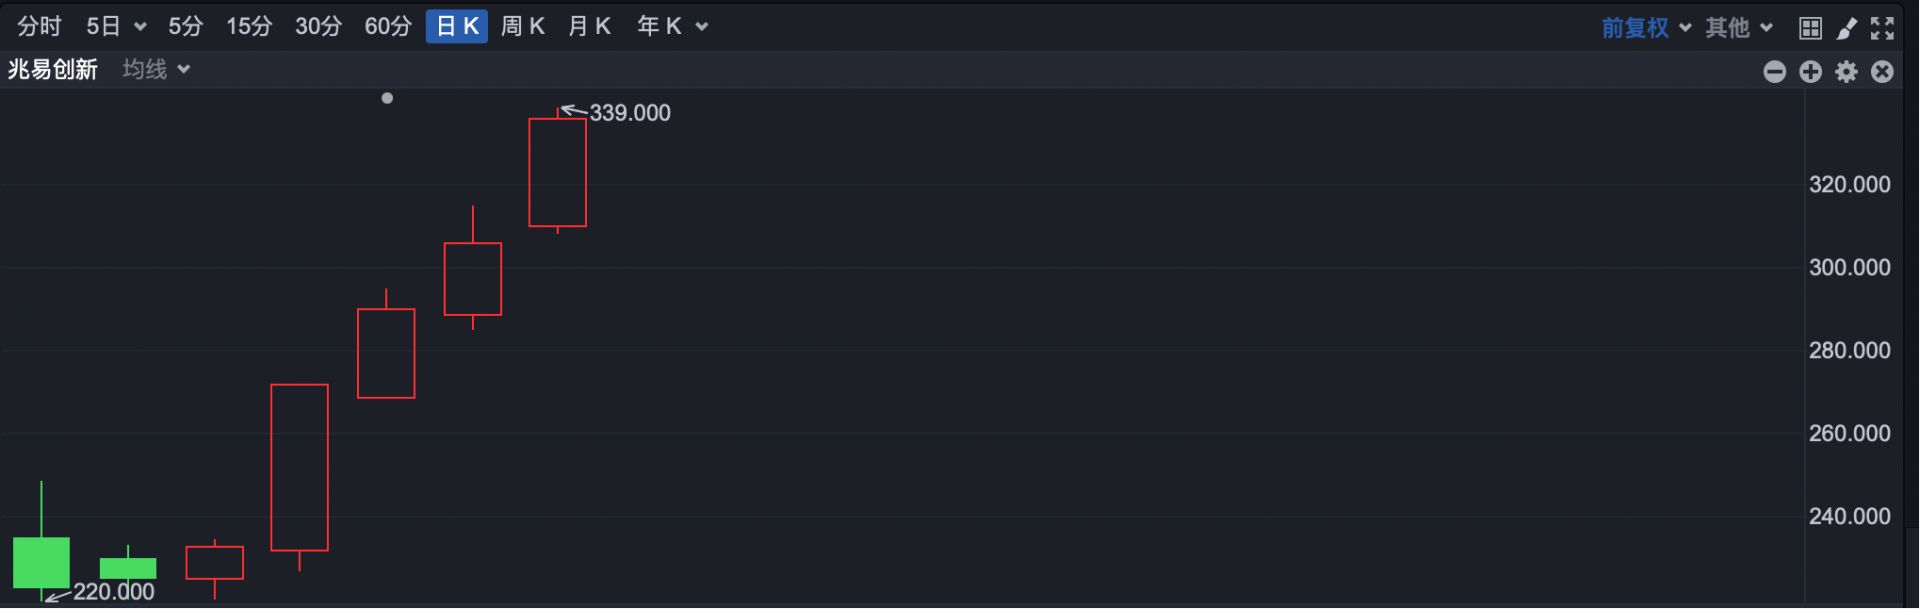The height and width of the screenshot is (609, 1920).
Task: Select the drawing pen tool icon
Action: (x=1847, y=28)
